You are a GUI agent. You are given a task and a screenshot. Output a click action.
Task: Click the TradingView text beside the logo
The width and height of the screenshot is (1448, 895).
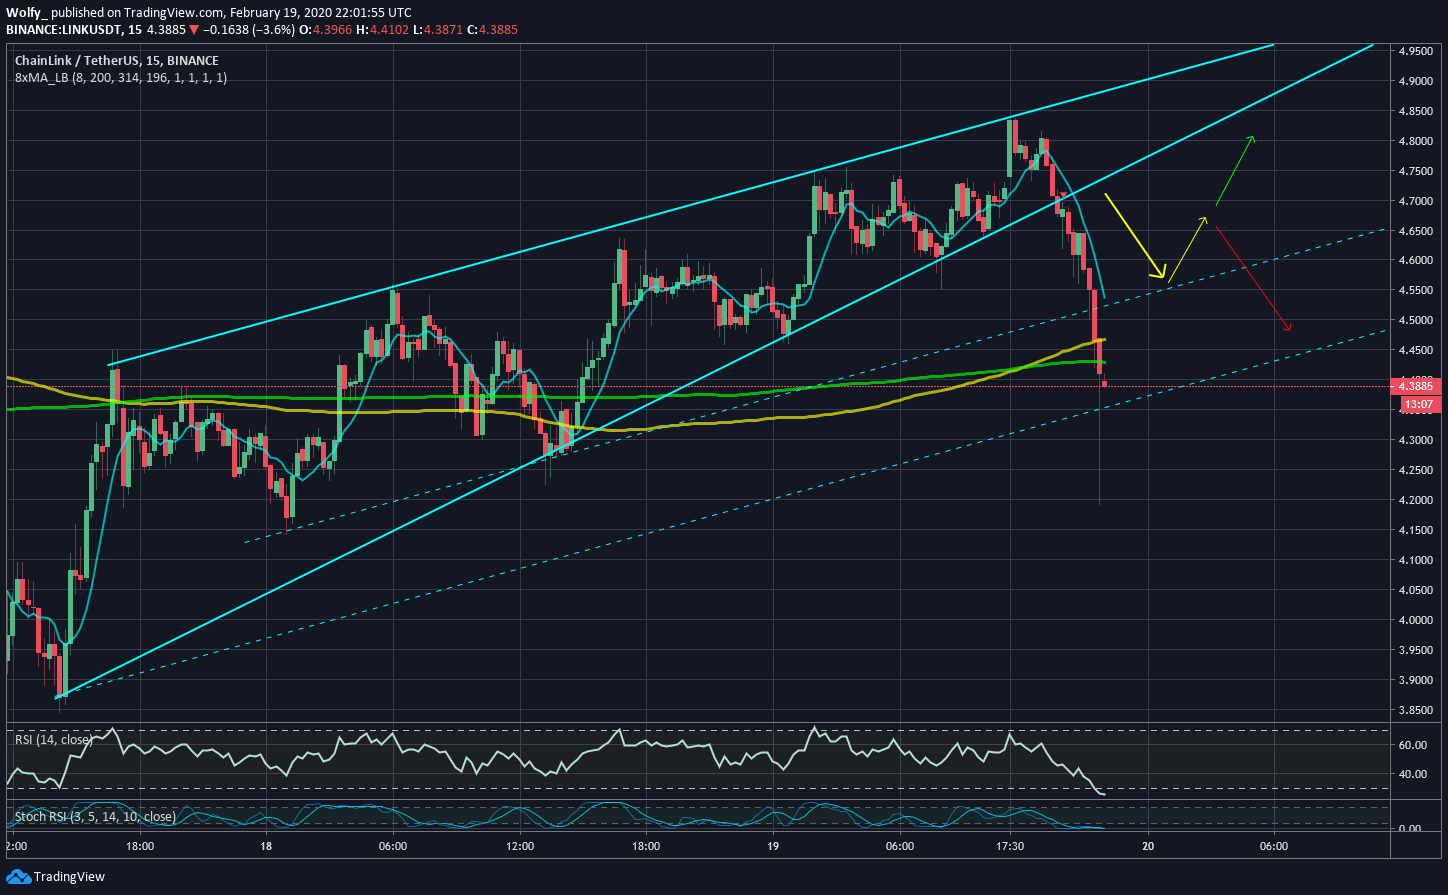[69, 877]
